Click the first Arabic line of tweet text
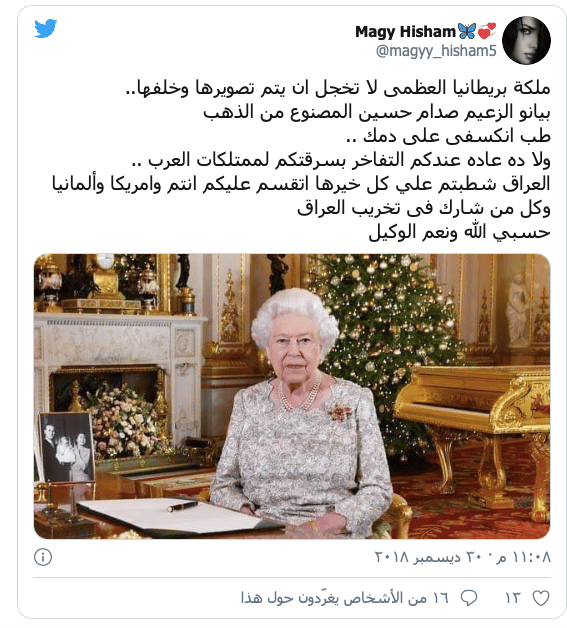The width and height of the screenshot is (567, 628). coord(338,88)
